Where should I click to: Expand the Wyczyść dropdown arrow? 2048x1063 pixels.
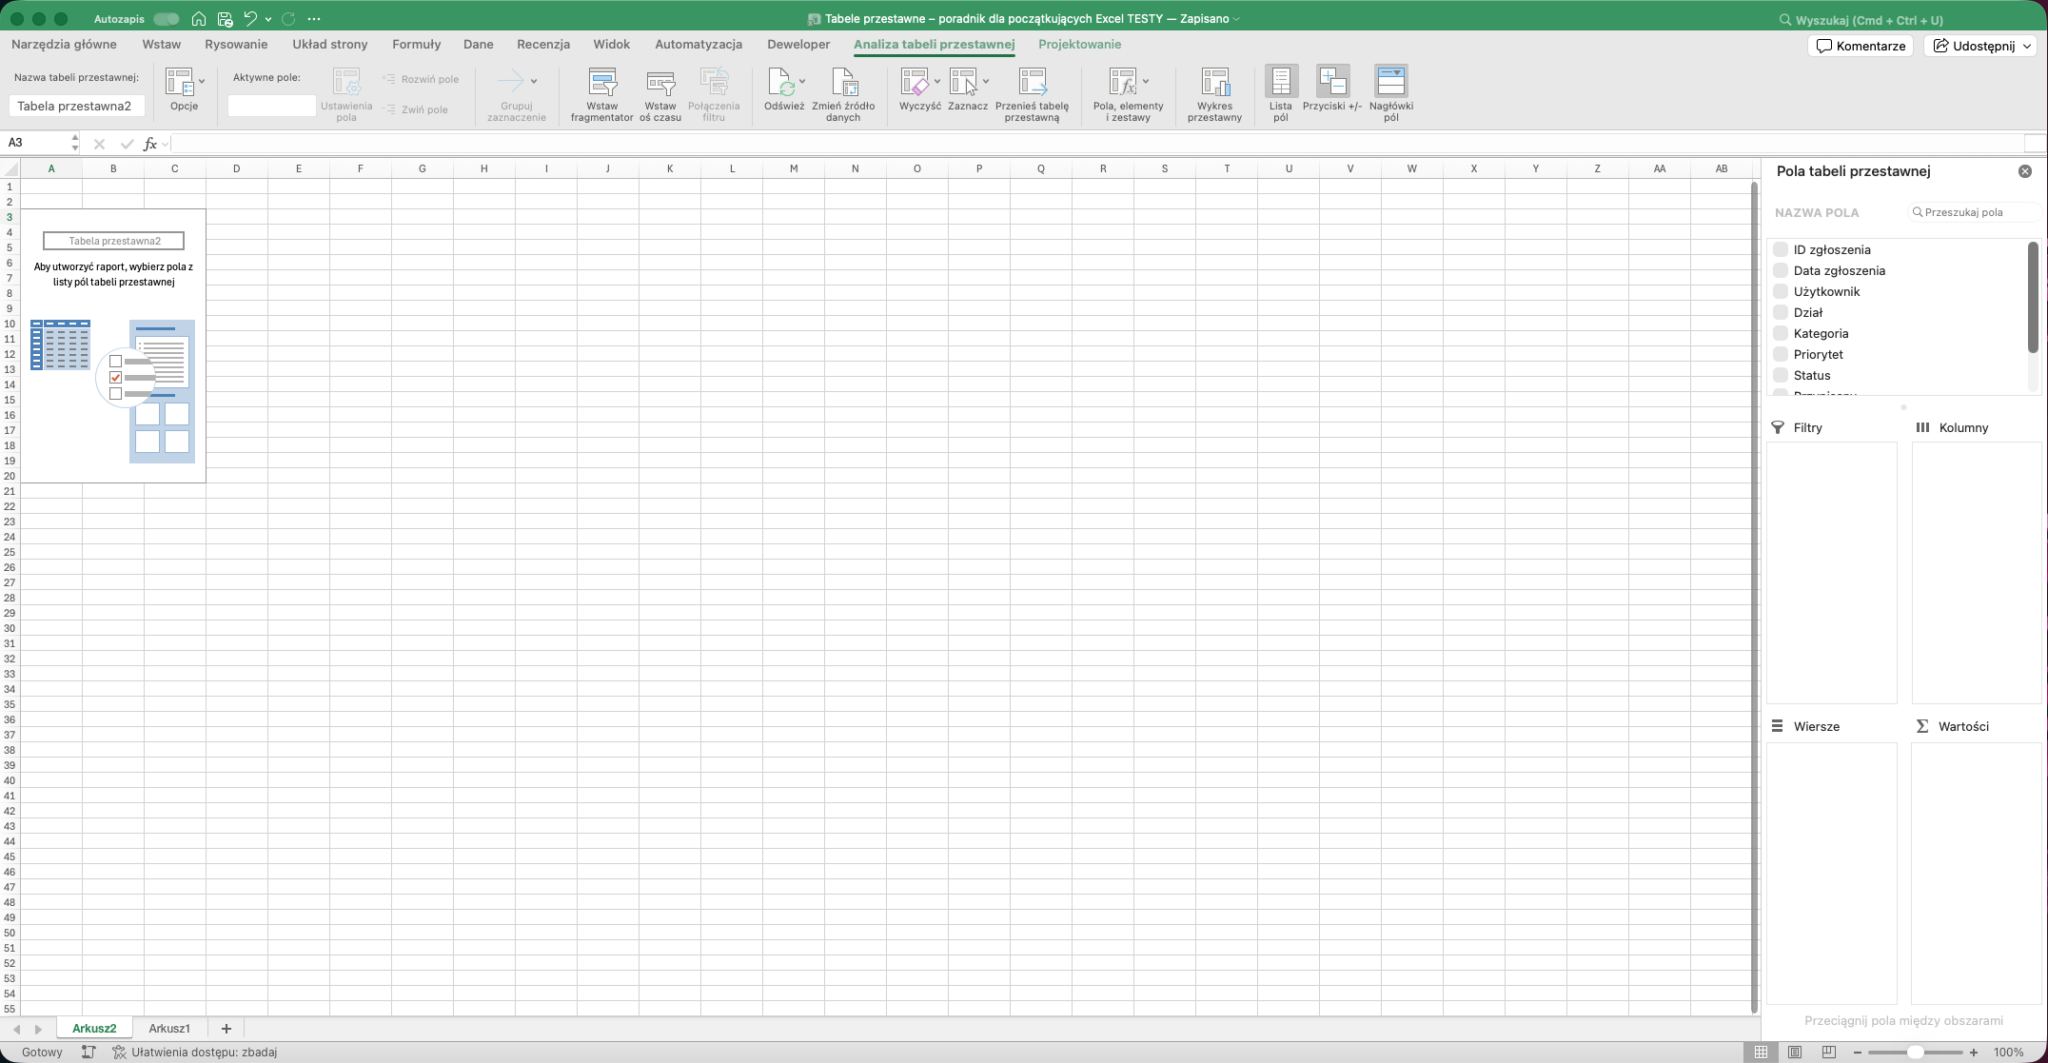pyautogui.click(x=937, y=81)
